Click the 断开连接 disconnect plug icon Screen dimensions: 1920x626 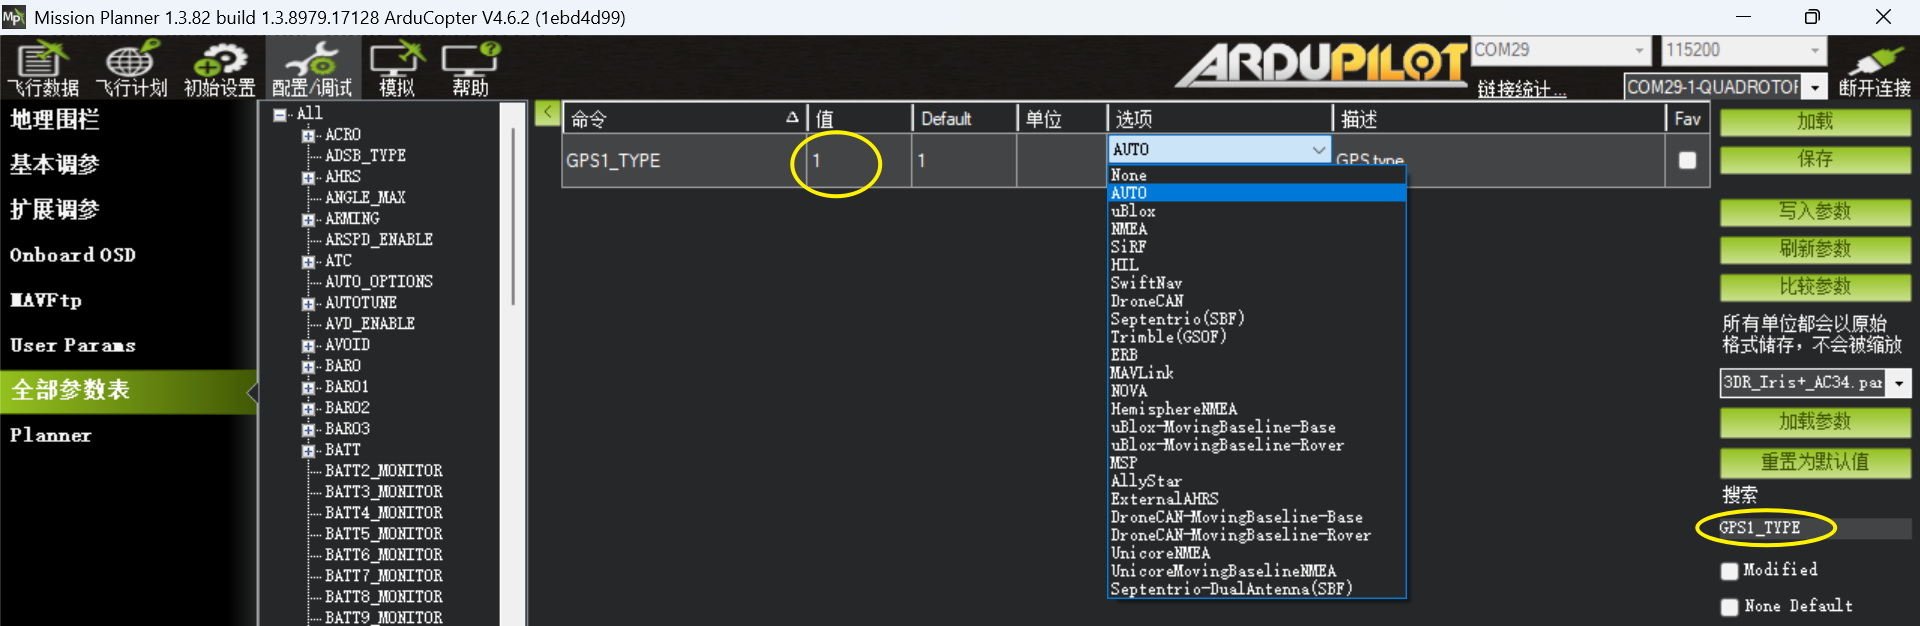[1874, 69]
